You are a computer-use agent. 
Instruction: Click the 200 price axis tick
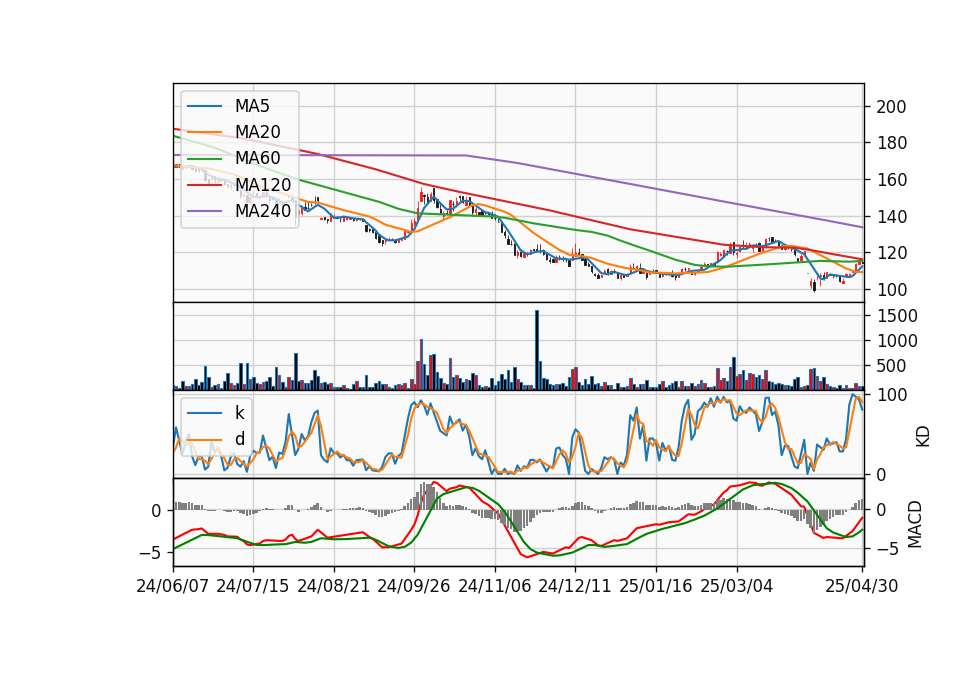pyautogui.click(x=891, y=107)
